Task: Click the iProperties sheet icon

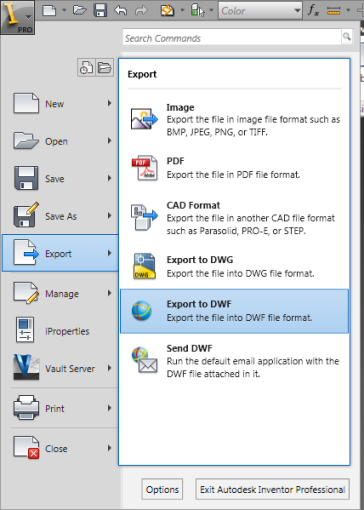Action: click(x=25, y=330)
